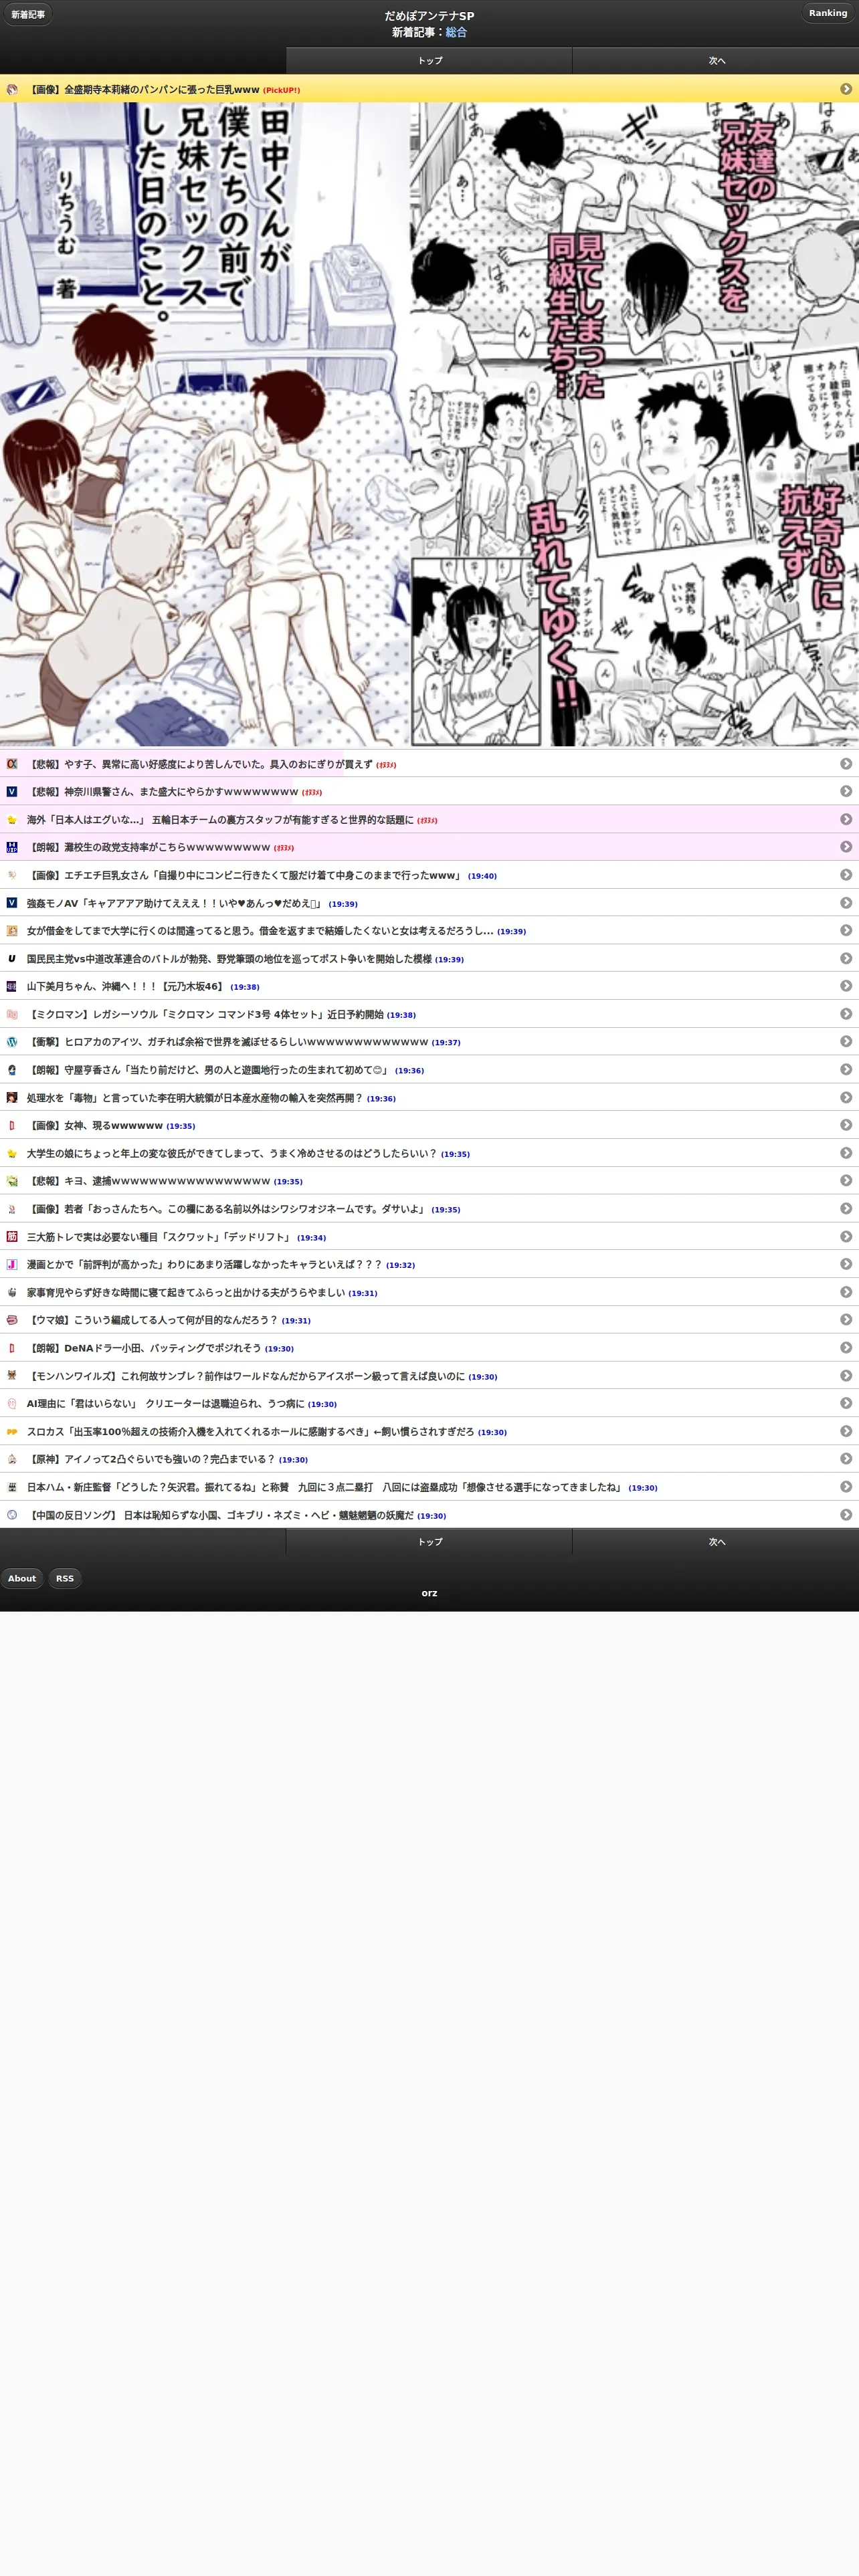Click the arrow icon on 漫画とかで「前評判が高かった」 row
The width and height of the screenshot is (859, 2576).
click(x=846, y=1264)
